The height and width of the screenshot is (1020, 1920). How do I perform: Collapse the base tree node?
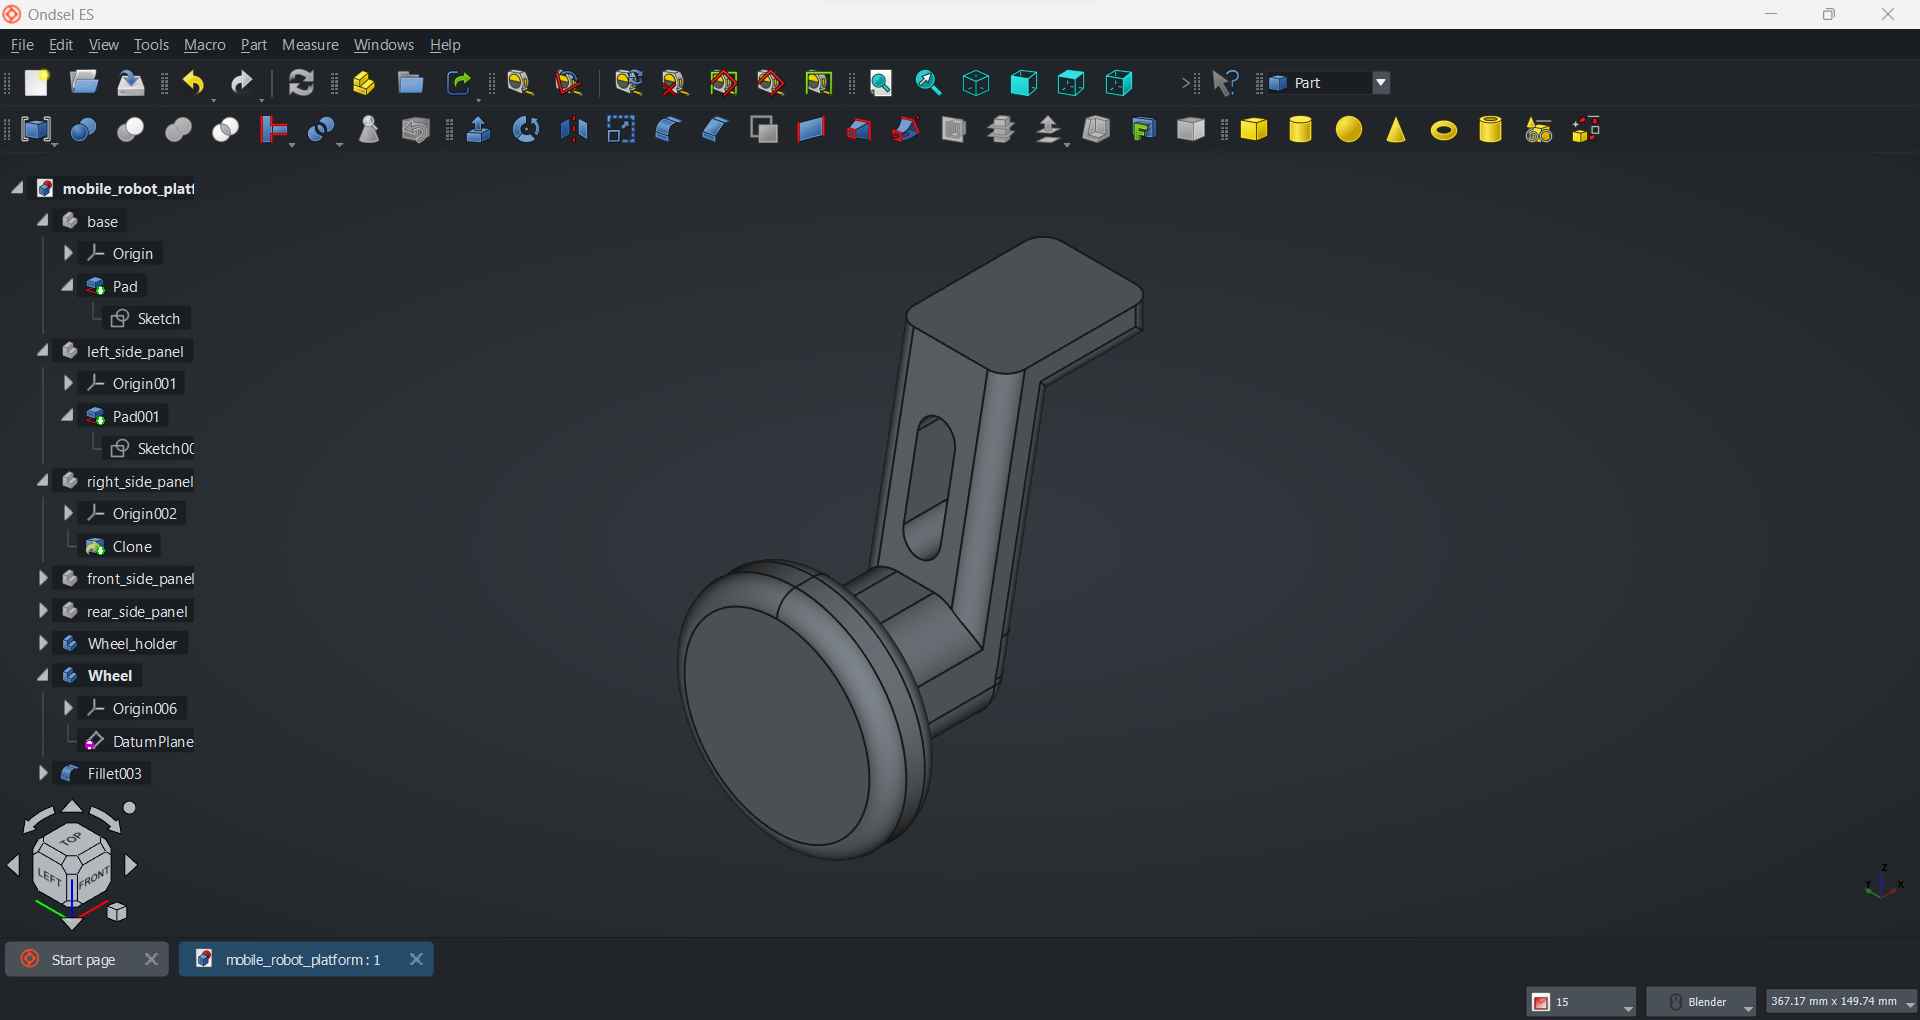point(43,221)
